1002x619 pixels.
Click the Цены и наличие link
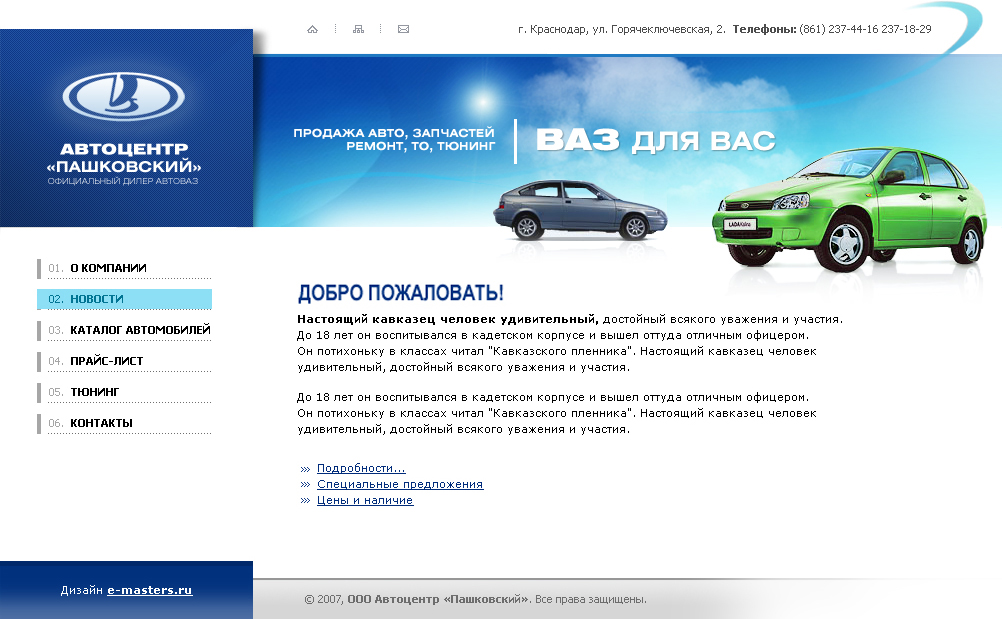point(365,500)
